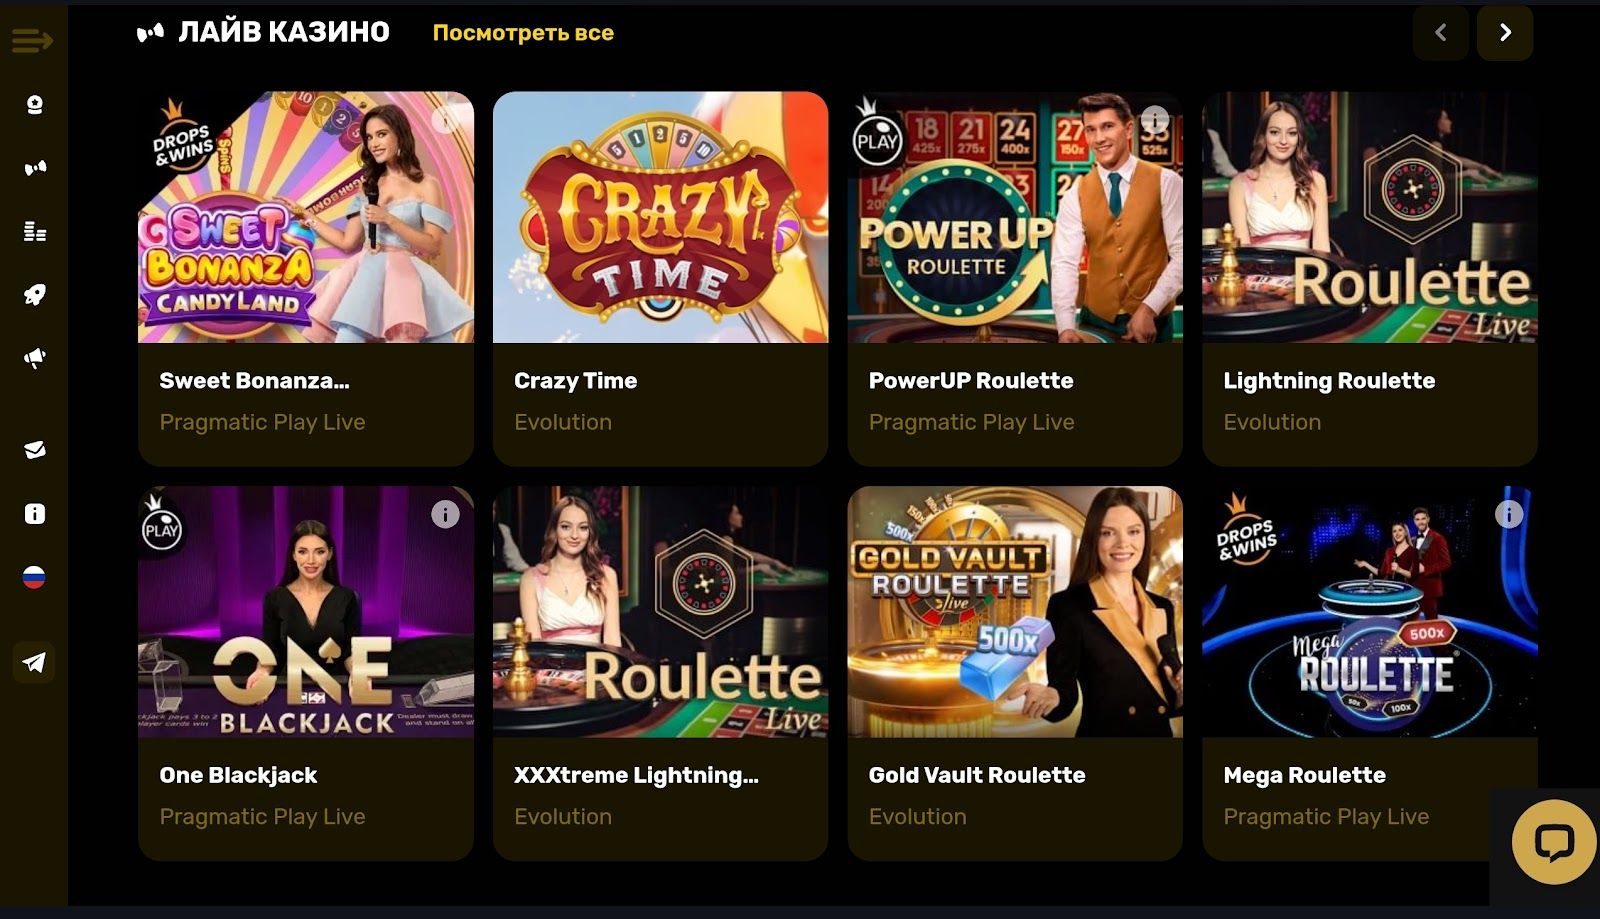Open the info icon in the sidebar
Screen dimensions: 1600x919
click(35, 514)
